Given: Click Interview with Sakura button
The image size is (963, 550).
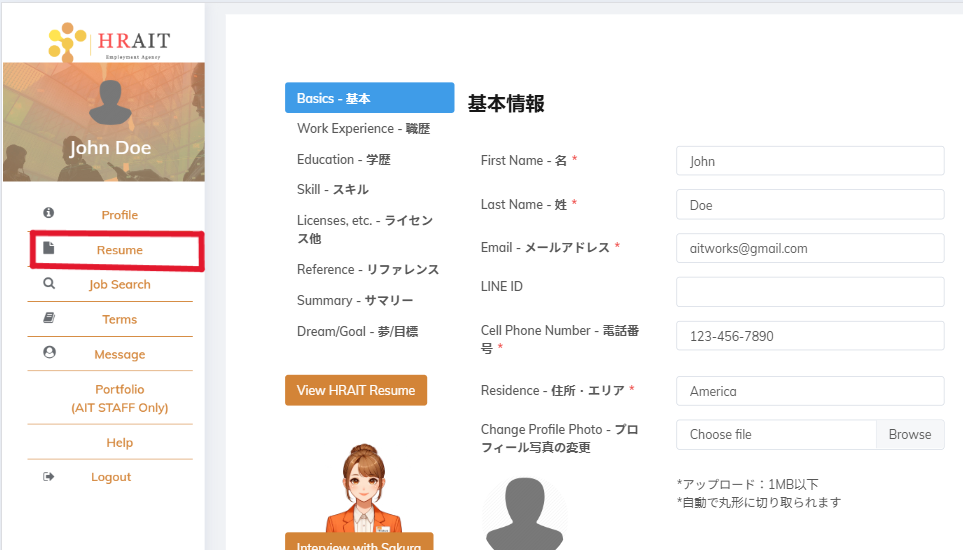Looking at the screenshot, I should (359, 541).
